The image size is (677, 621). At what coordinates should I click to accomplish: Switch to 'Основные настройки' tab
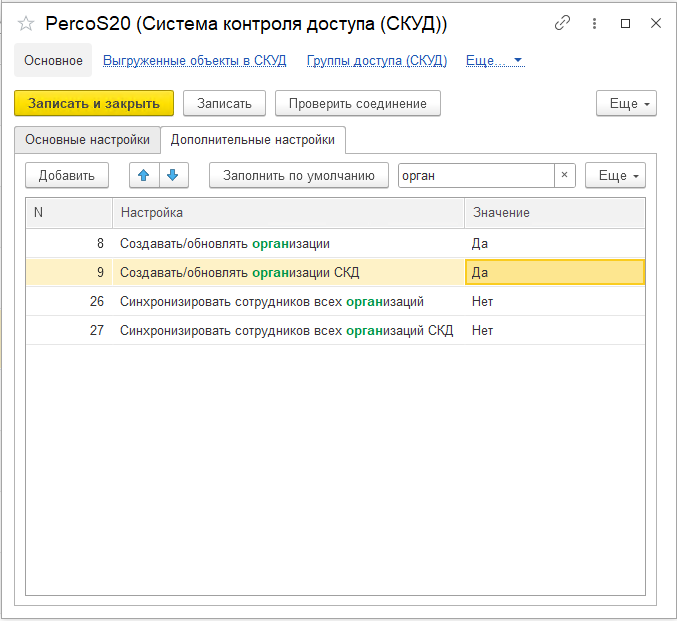[88, 139]
